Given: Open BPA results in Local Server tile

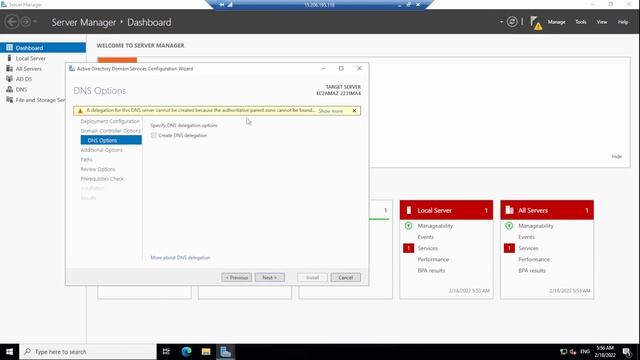Looking at the screenshot, I should pyautogui.click(x=431, y=270).
